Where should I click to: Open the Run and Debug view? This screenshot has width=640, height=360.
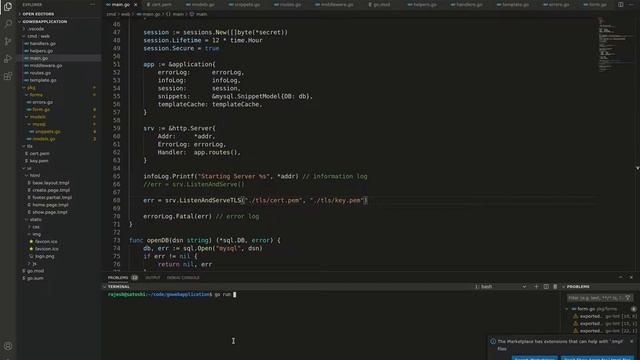8,59
